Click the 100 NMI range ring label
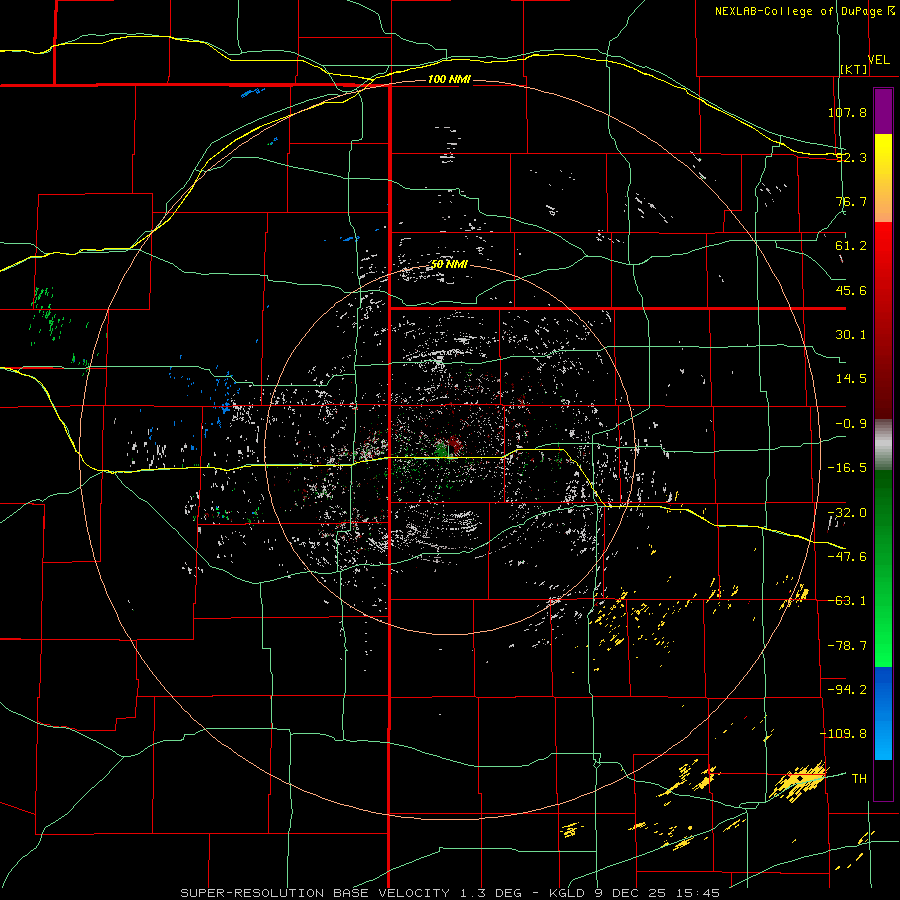Viewport: 900px width, 900px height. pyautogui.click(x=449, y=79)
